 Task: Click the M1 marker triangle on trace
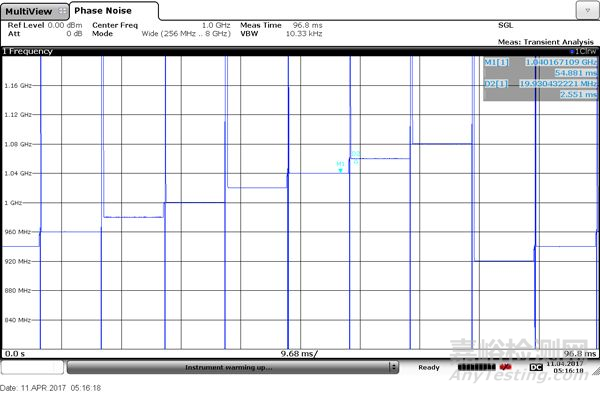click(340, 170)
